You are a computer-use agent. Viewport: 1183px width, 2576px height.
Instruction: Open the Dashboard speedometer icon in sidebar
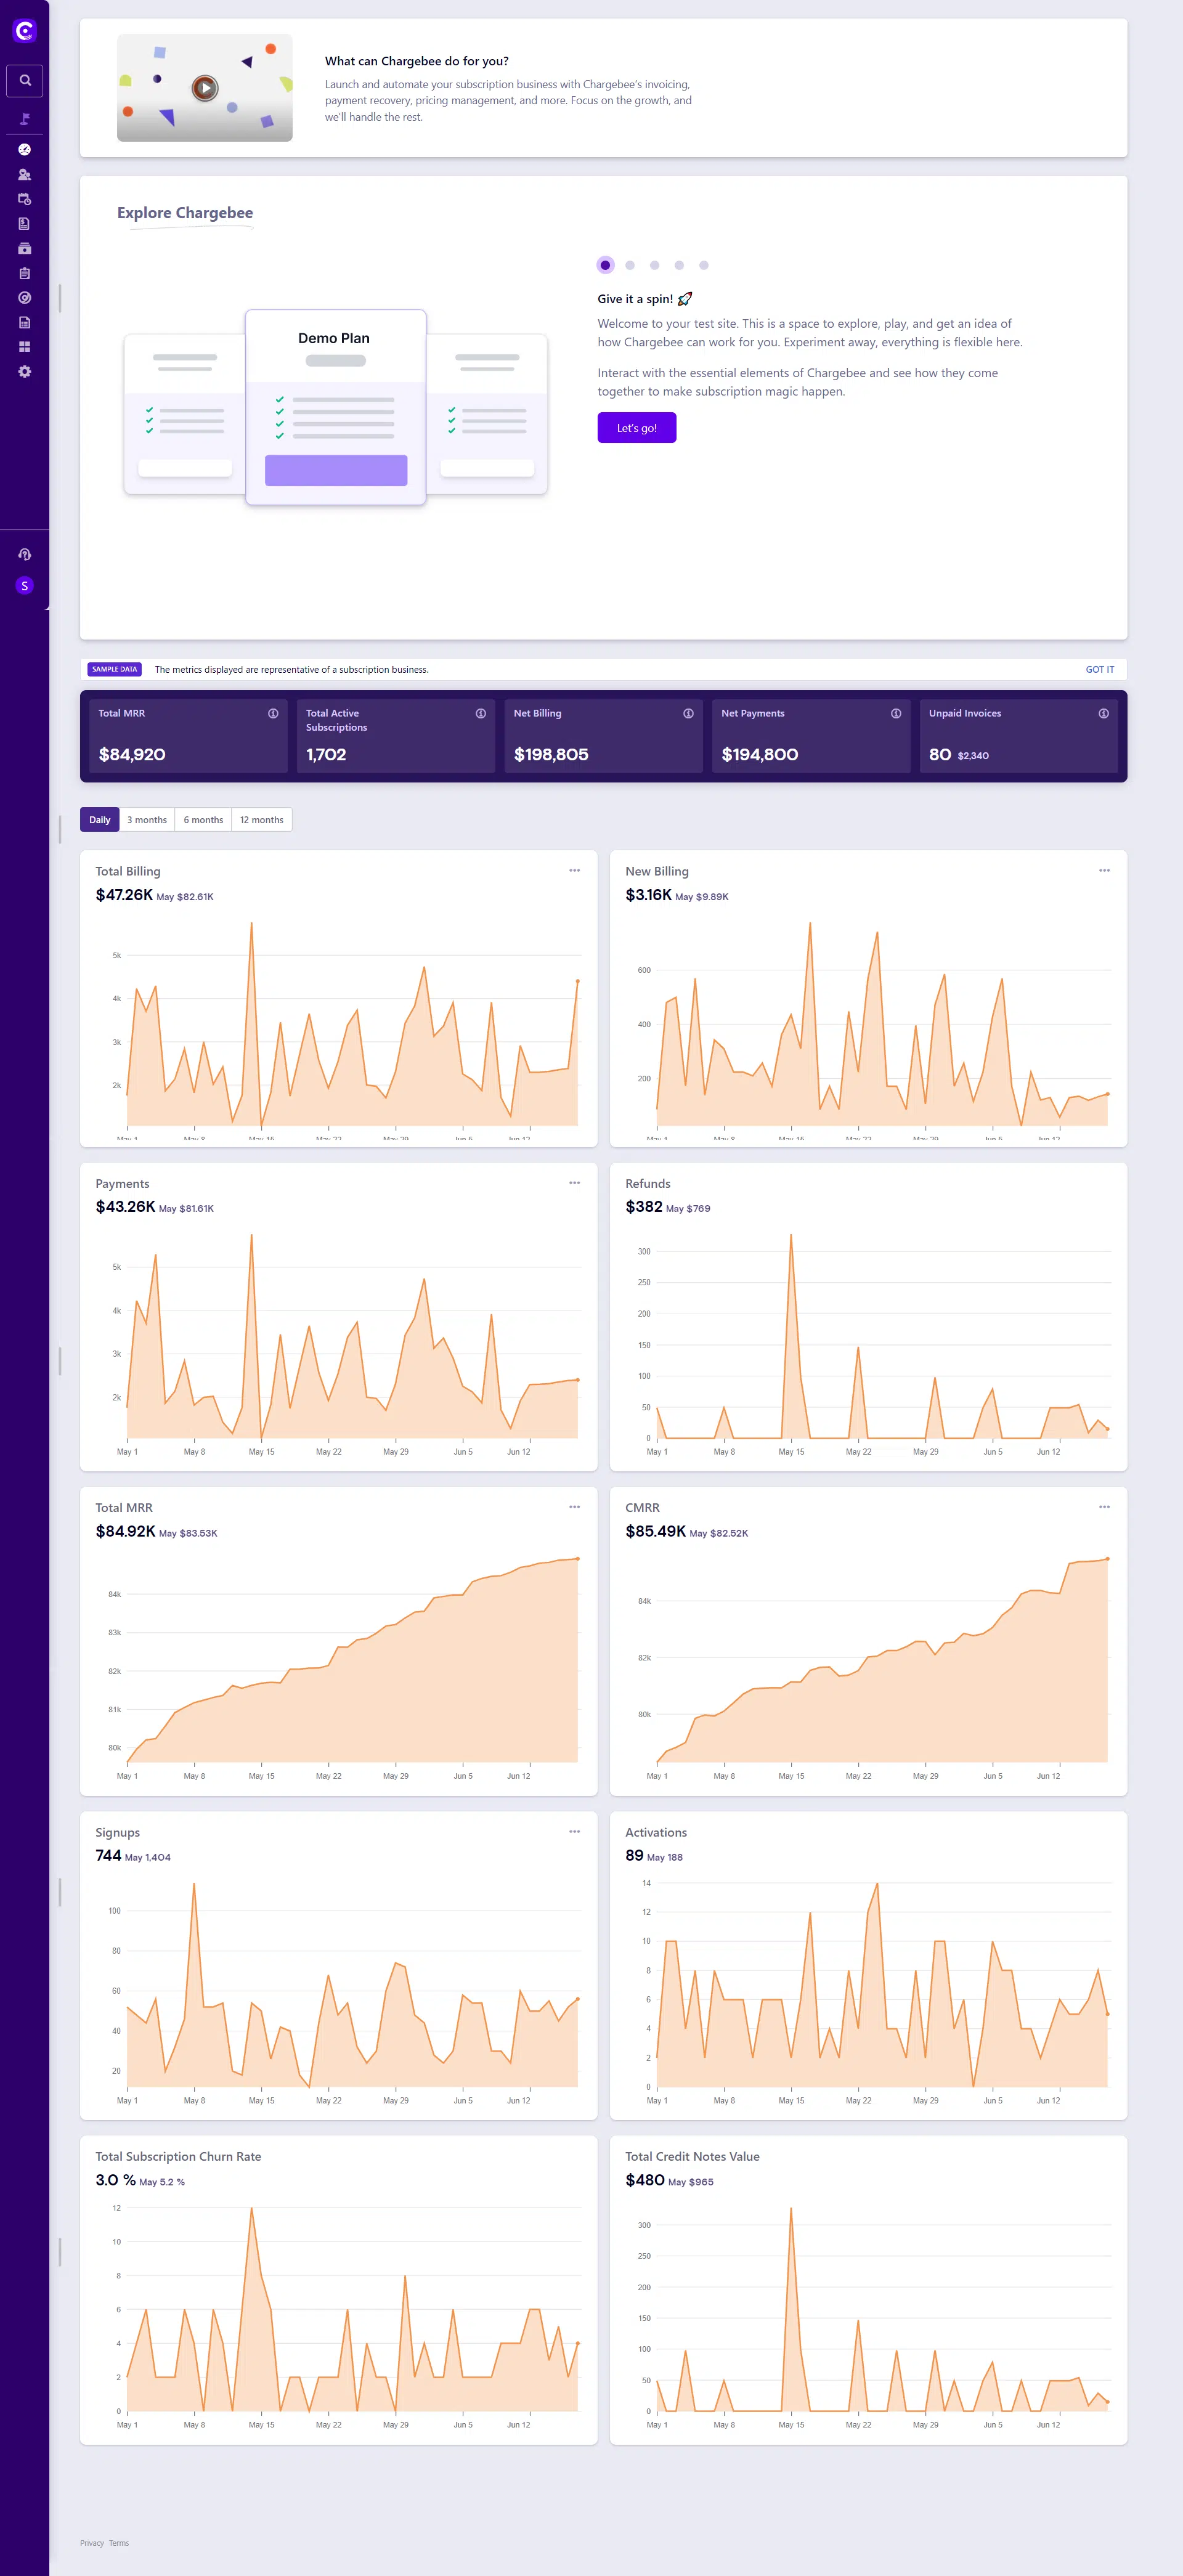[x=24, y=149]
